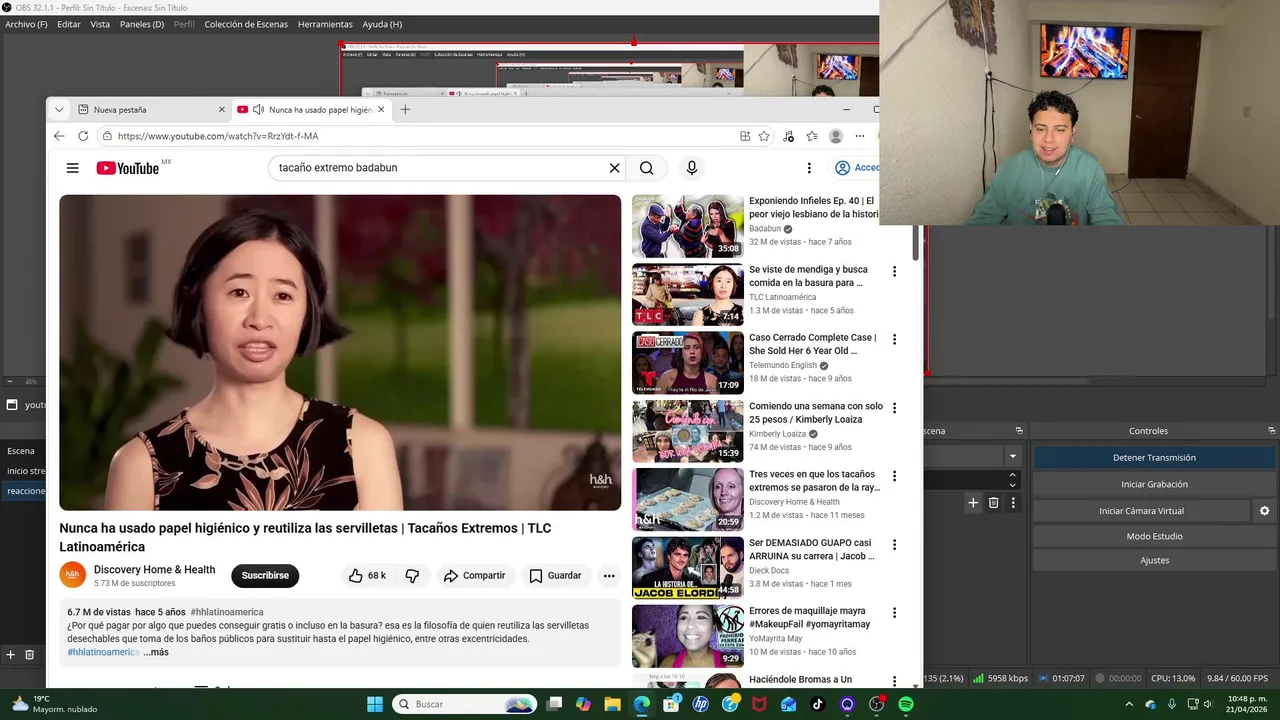Expand the video description with ...más

click(156, 652)
